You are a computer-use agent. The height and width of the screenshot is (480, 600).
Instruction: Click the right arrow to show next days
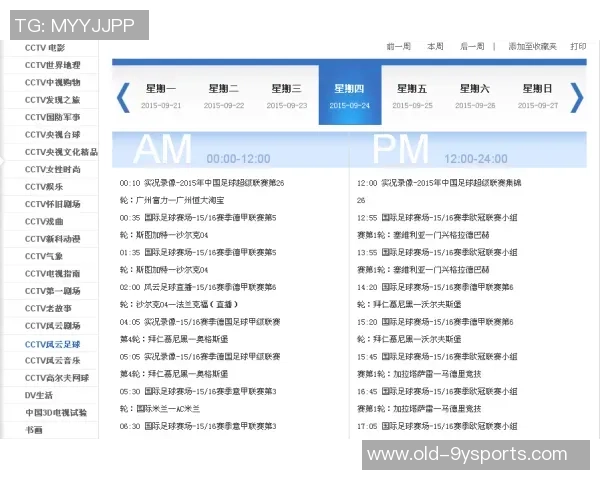click(576, 96)
